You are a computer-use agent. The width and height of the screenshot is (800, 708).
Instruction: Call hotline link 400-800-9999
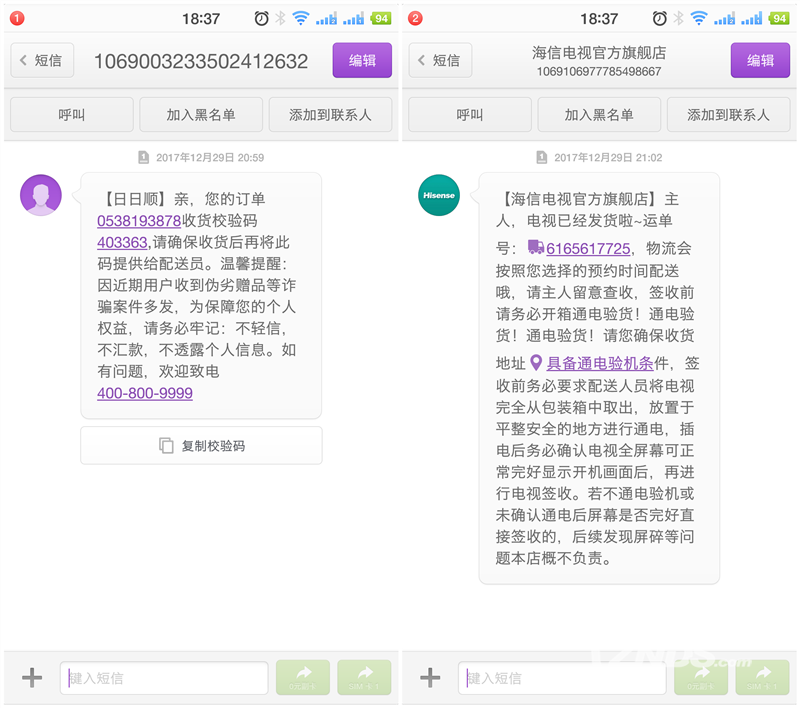pyautogui.click(x=145, y=393)
